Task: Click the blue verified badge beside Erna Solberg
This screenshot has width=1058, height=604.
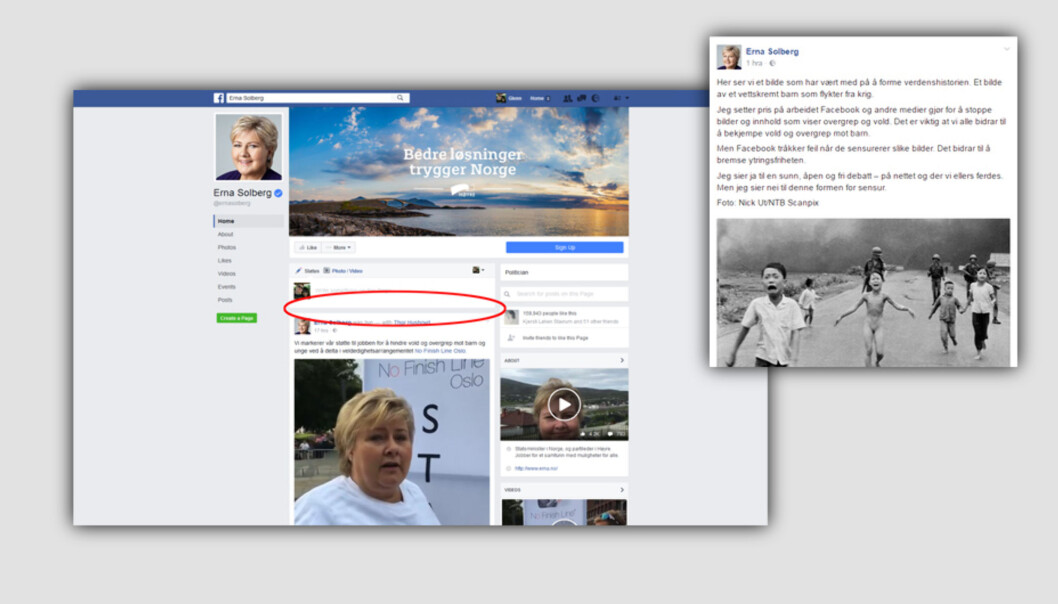Action: coord(278,193)
